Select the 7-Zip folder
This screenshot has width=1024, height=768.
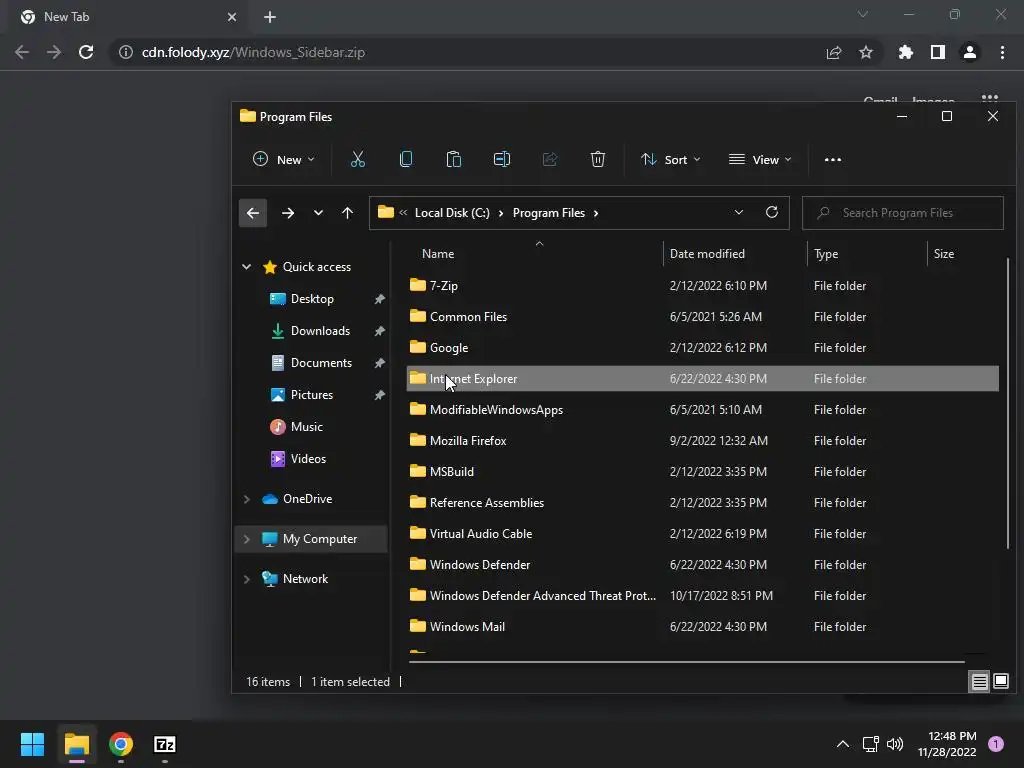coord(702,286)
